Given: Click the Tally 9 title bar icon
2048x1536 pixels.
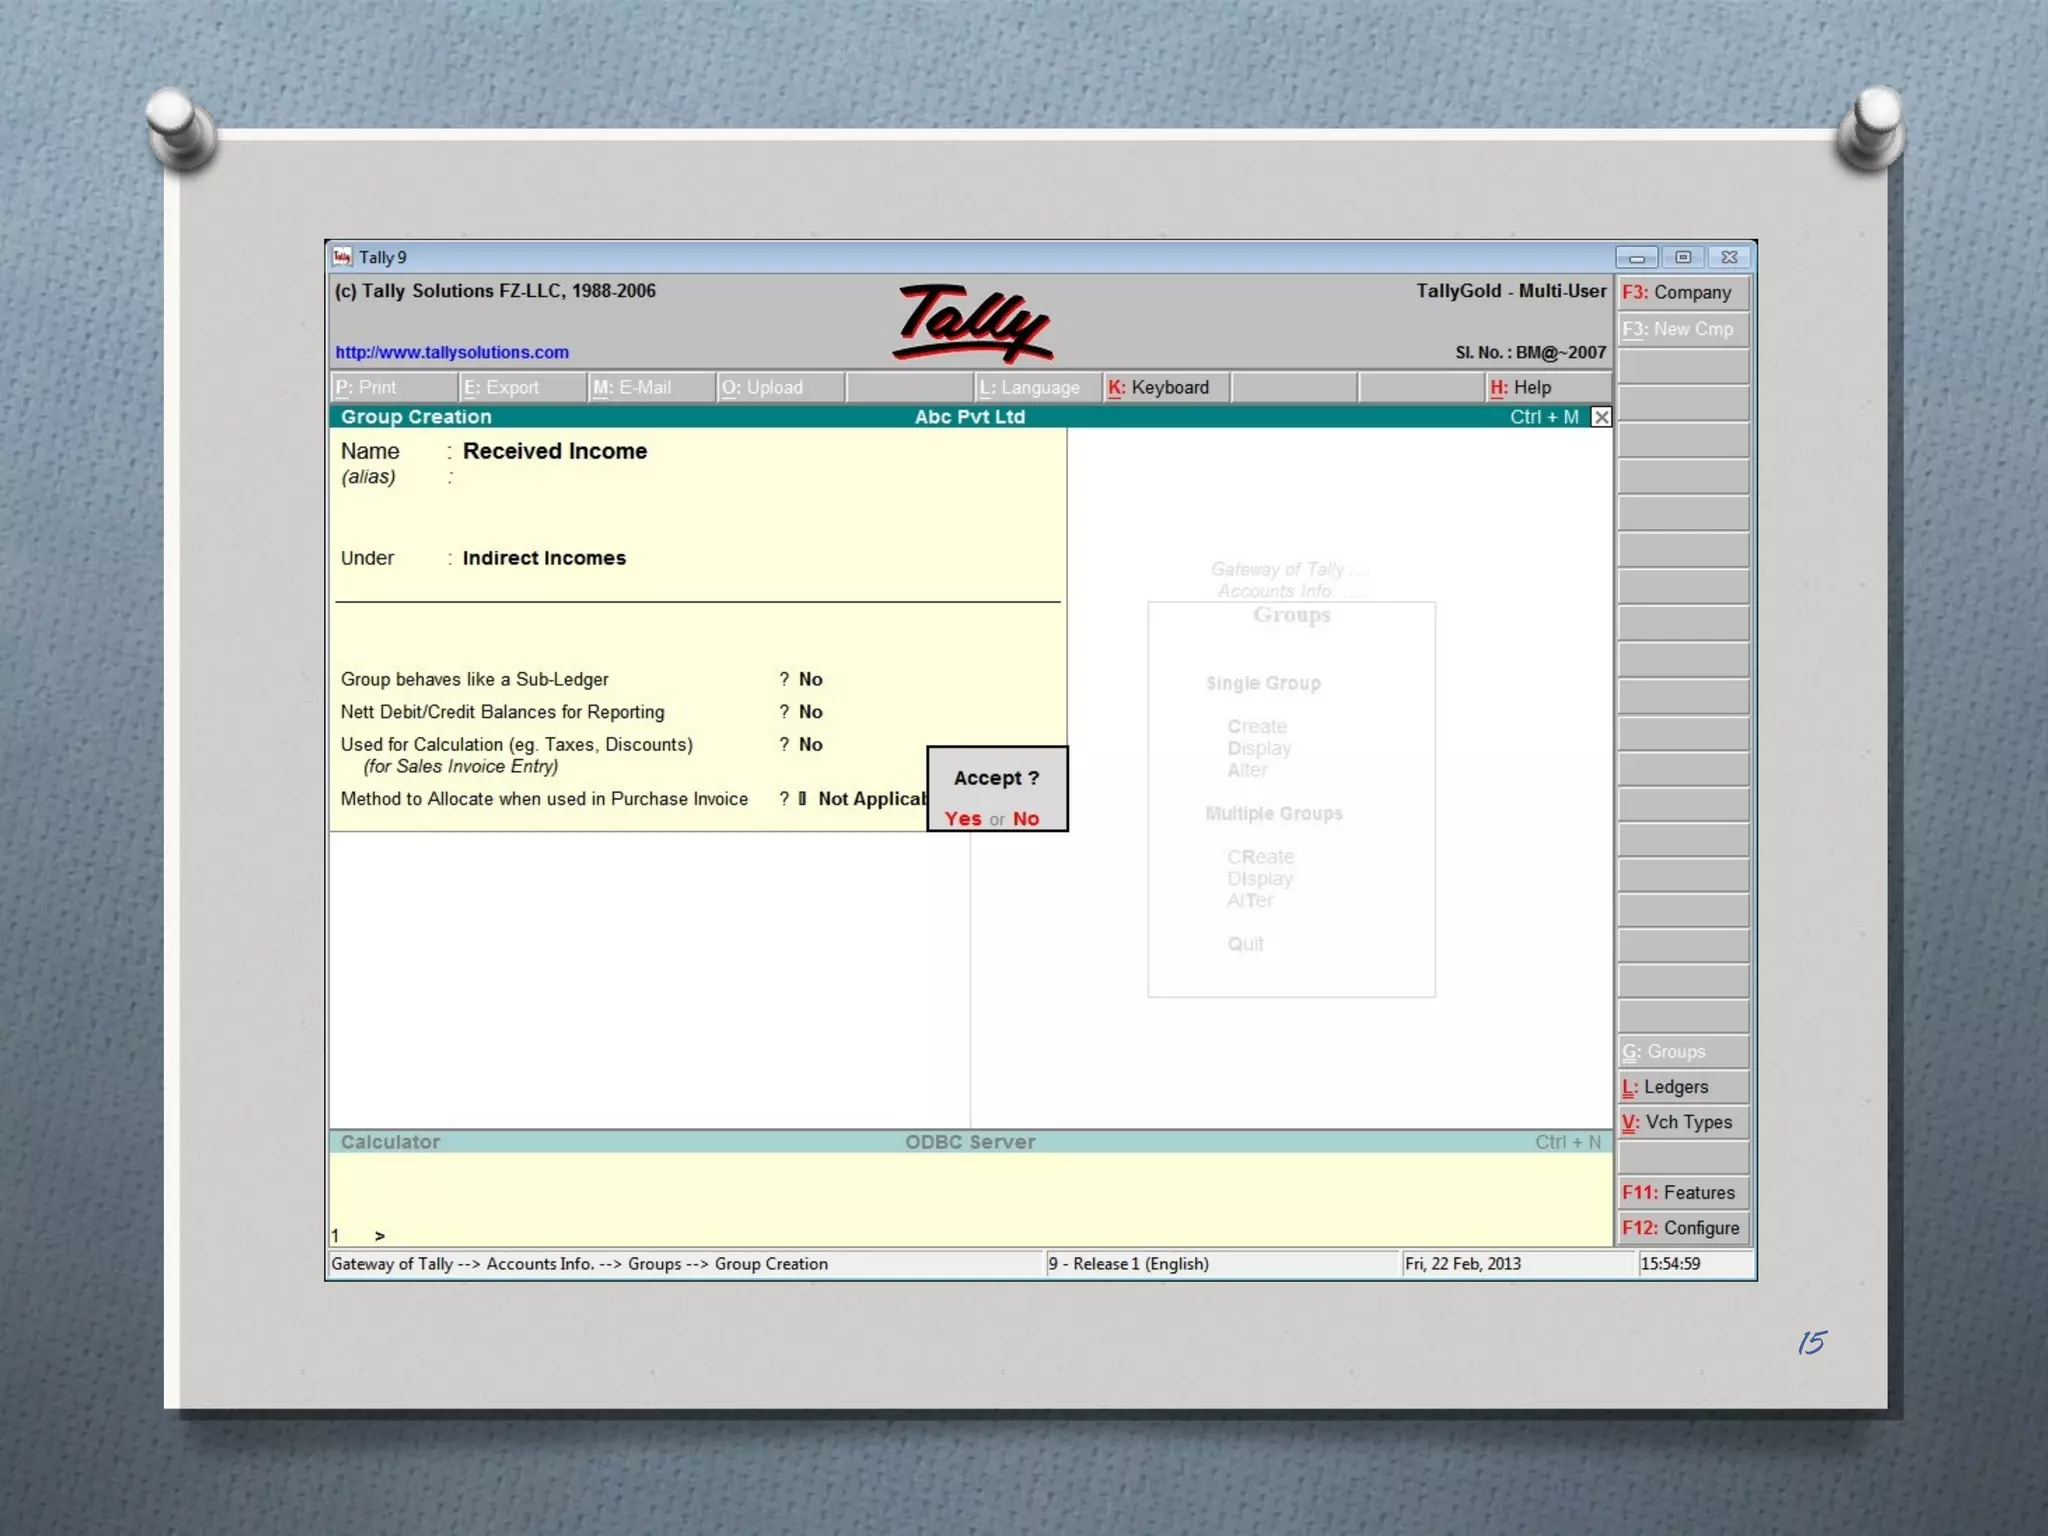Looking at the screenshot, I should tap(343, 257).
